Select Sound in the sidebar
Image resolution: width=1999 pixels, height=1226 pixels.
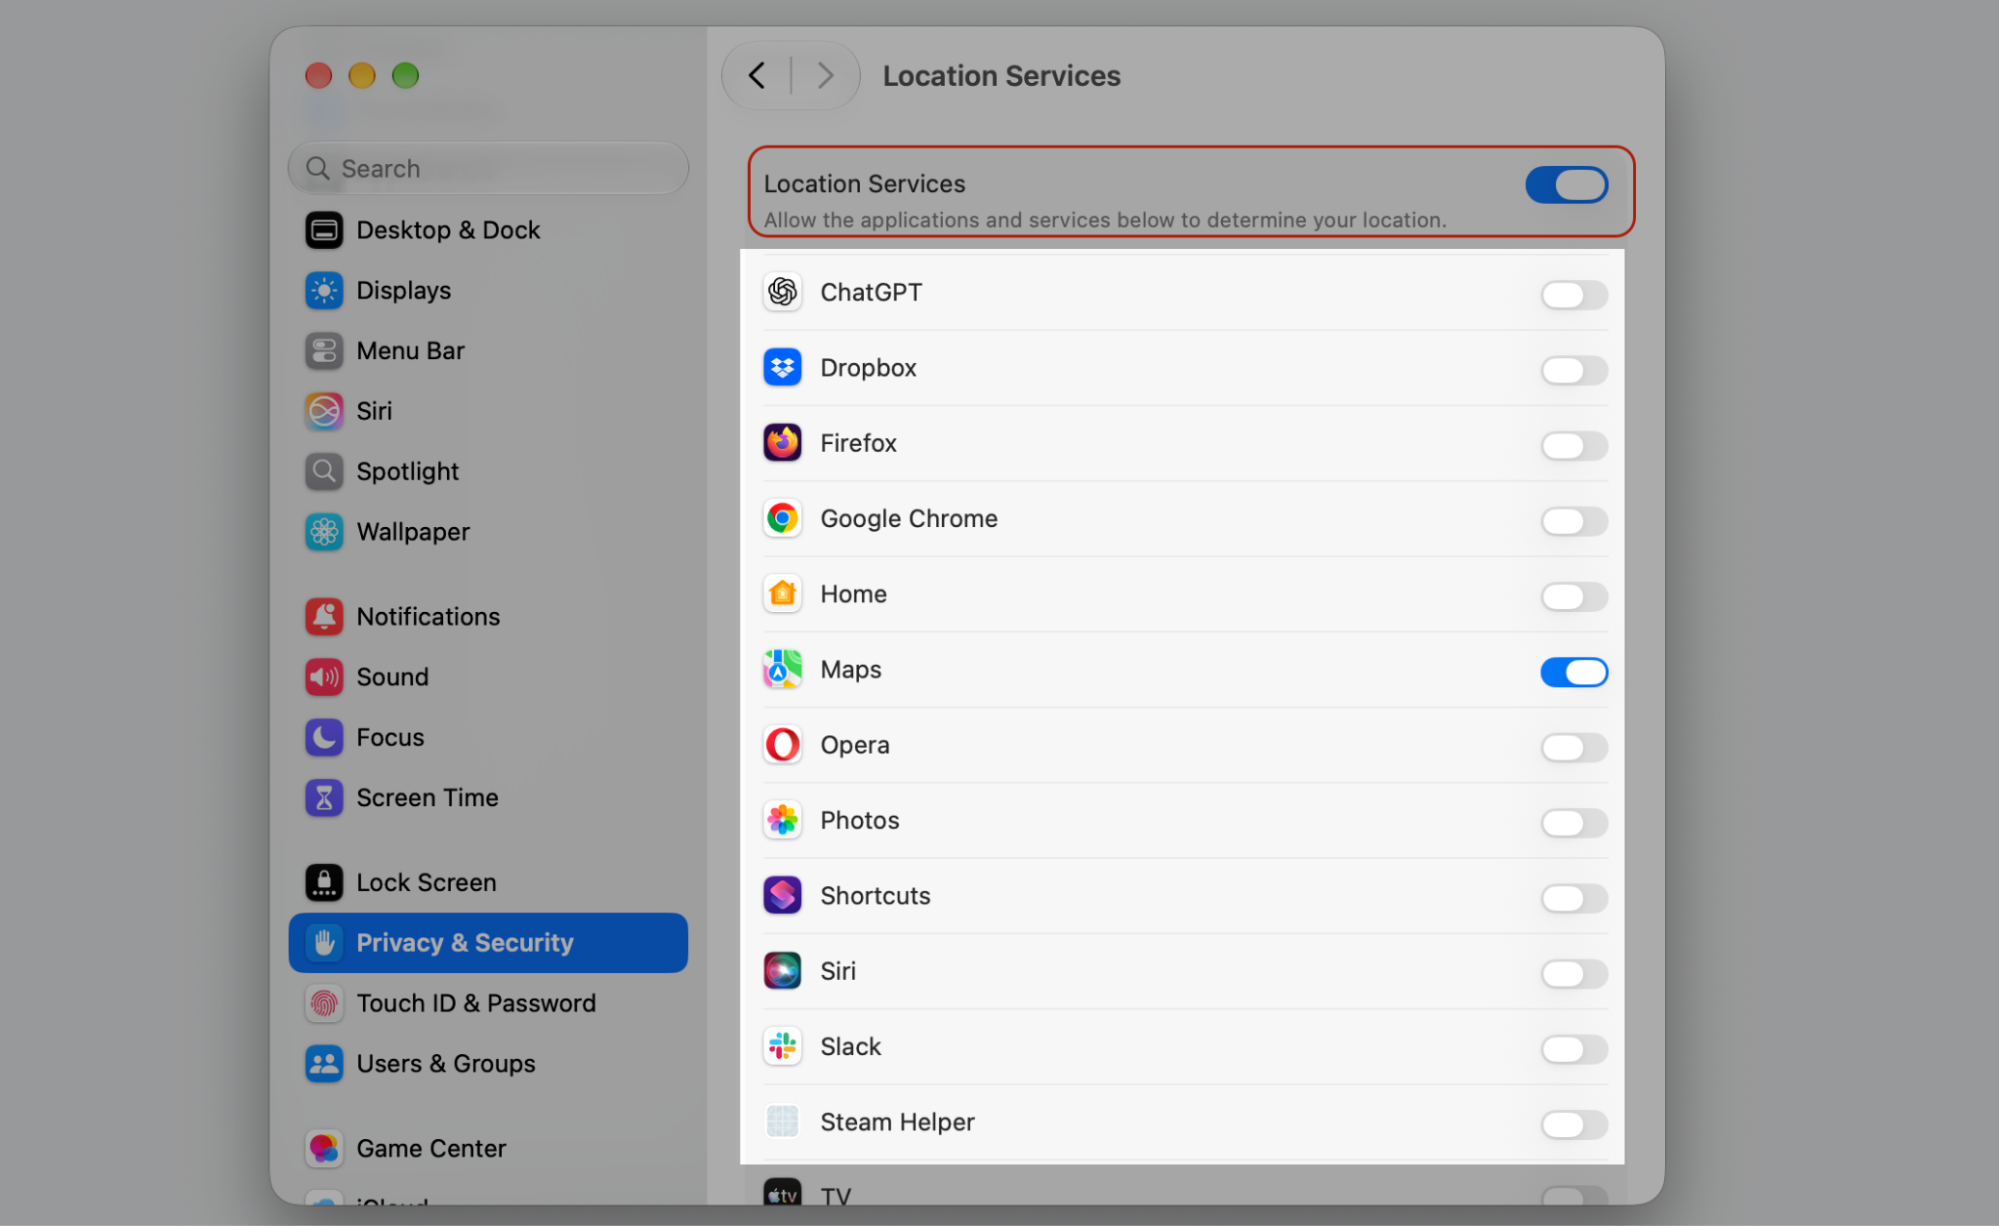pos(488,677)
